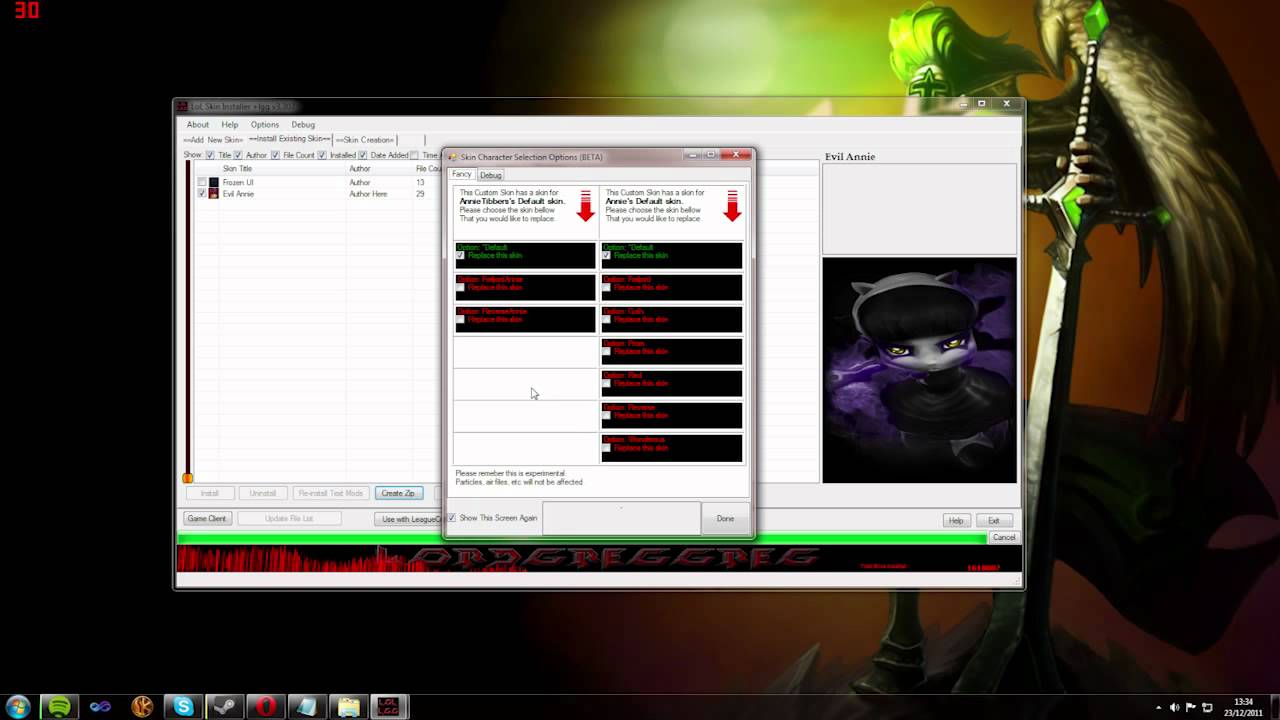Click the Install button

pos(210,493)
